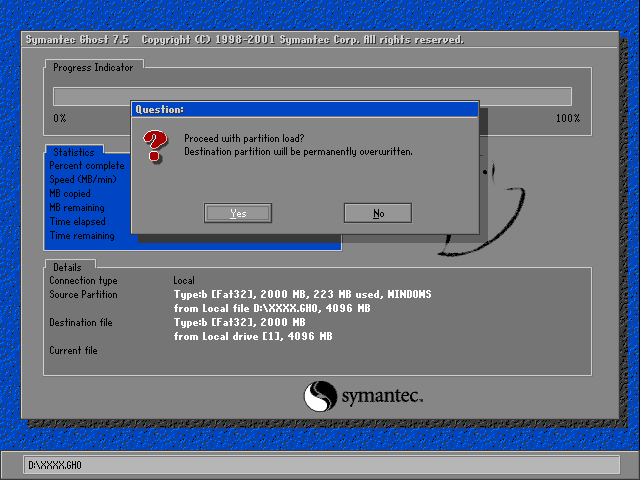
Task: Select the Statistics panel label
Action: pos(74,152)
